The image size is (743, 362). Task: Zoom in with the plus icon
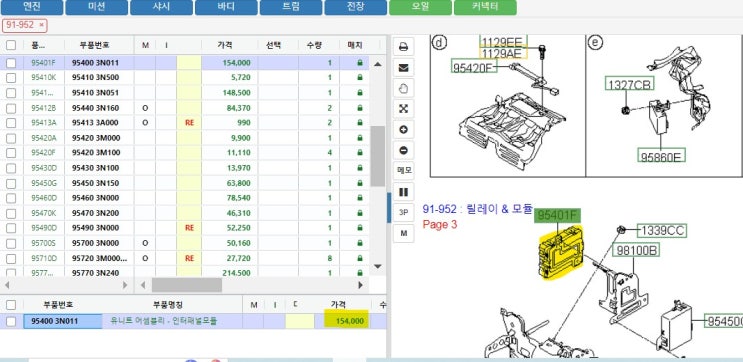pyautogui.click(x=403, y=130)
